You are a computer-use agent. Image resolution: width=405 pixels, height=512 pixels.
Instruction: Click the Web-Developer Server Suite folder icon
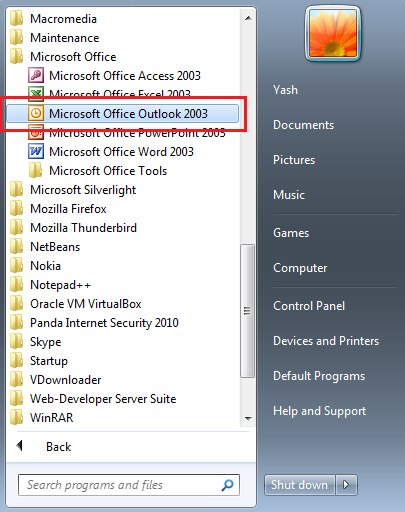tap(17, 399)
